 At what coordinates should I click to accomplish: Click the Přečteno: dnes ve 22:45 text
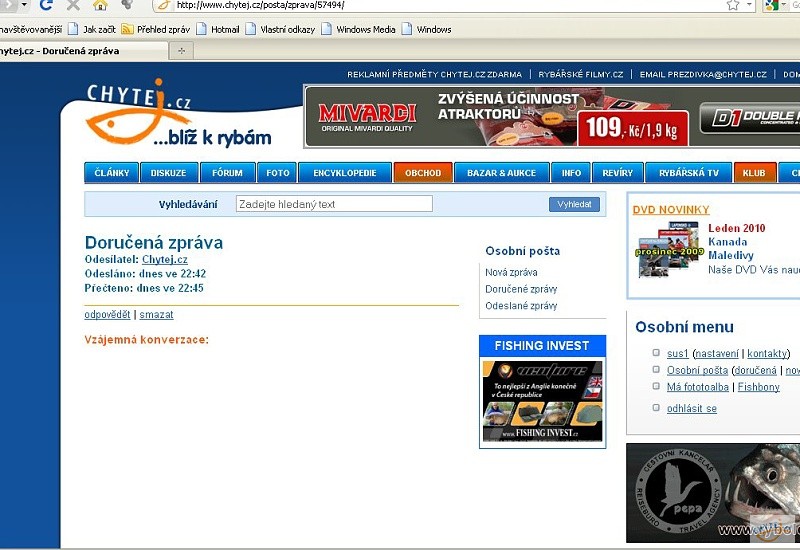[x=144, y=288]
